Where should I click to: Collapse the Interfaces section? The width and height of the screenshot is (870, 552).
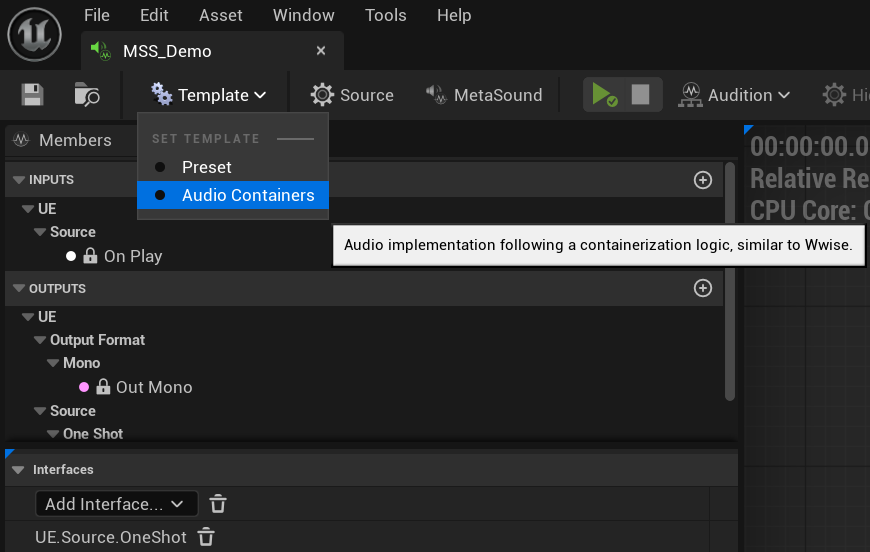point(18,470)
